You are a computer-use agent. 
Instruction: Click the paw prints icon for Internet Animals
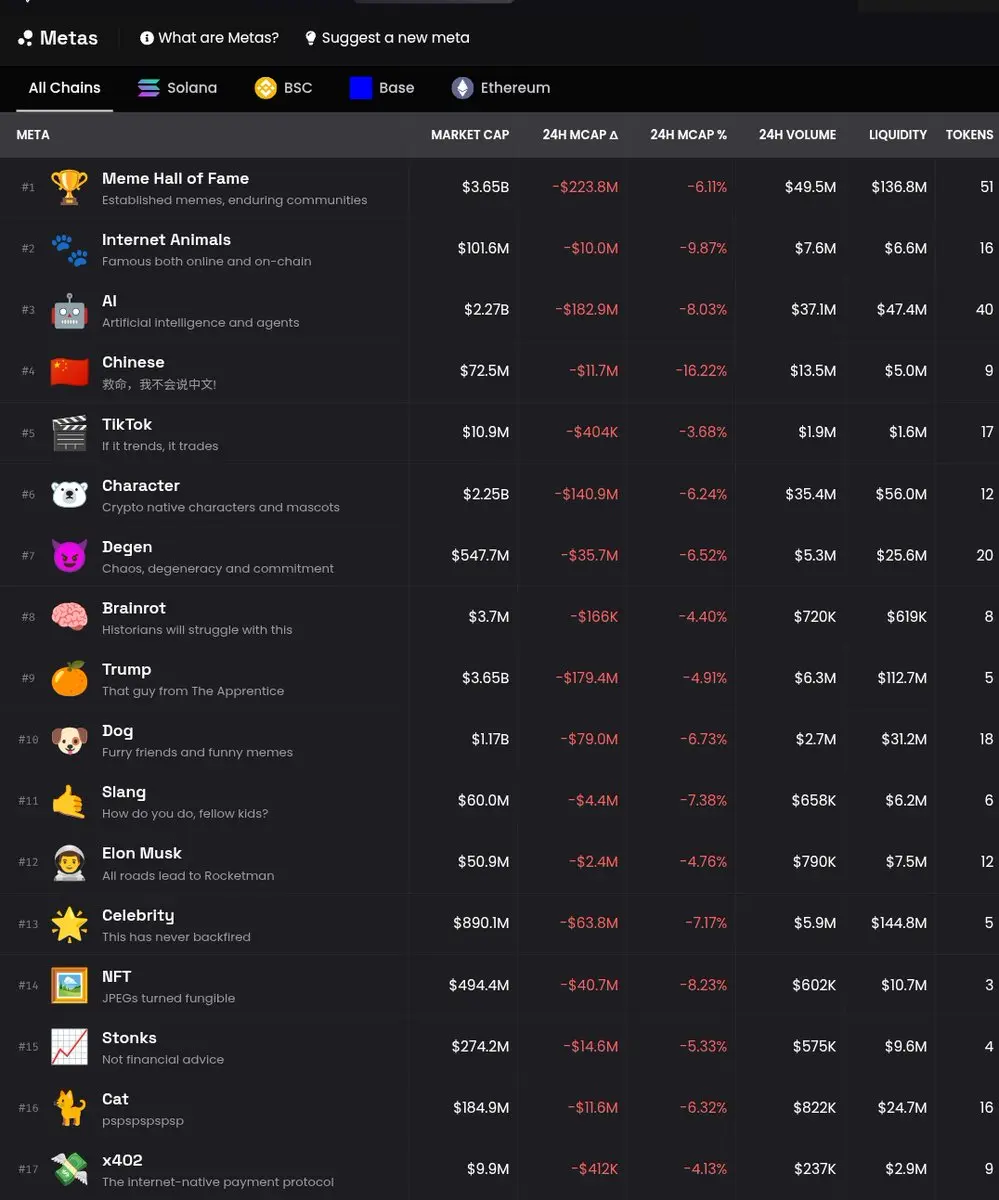click(70, 249)
